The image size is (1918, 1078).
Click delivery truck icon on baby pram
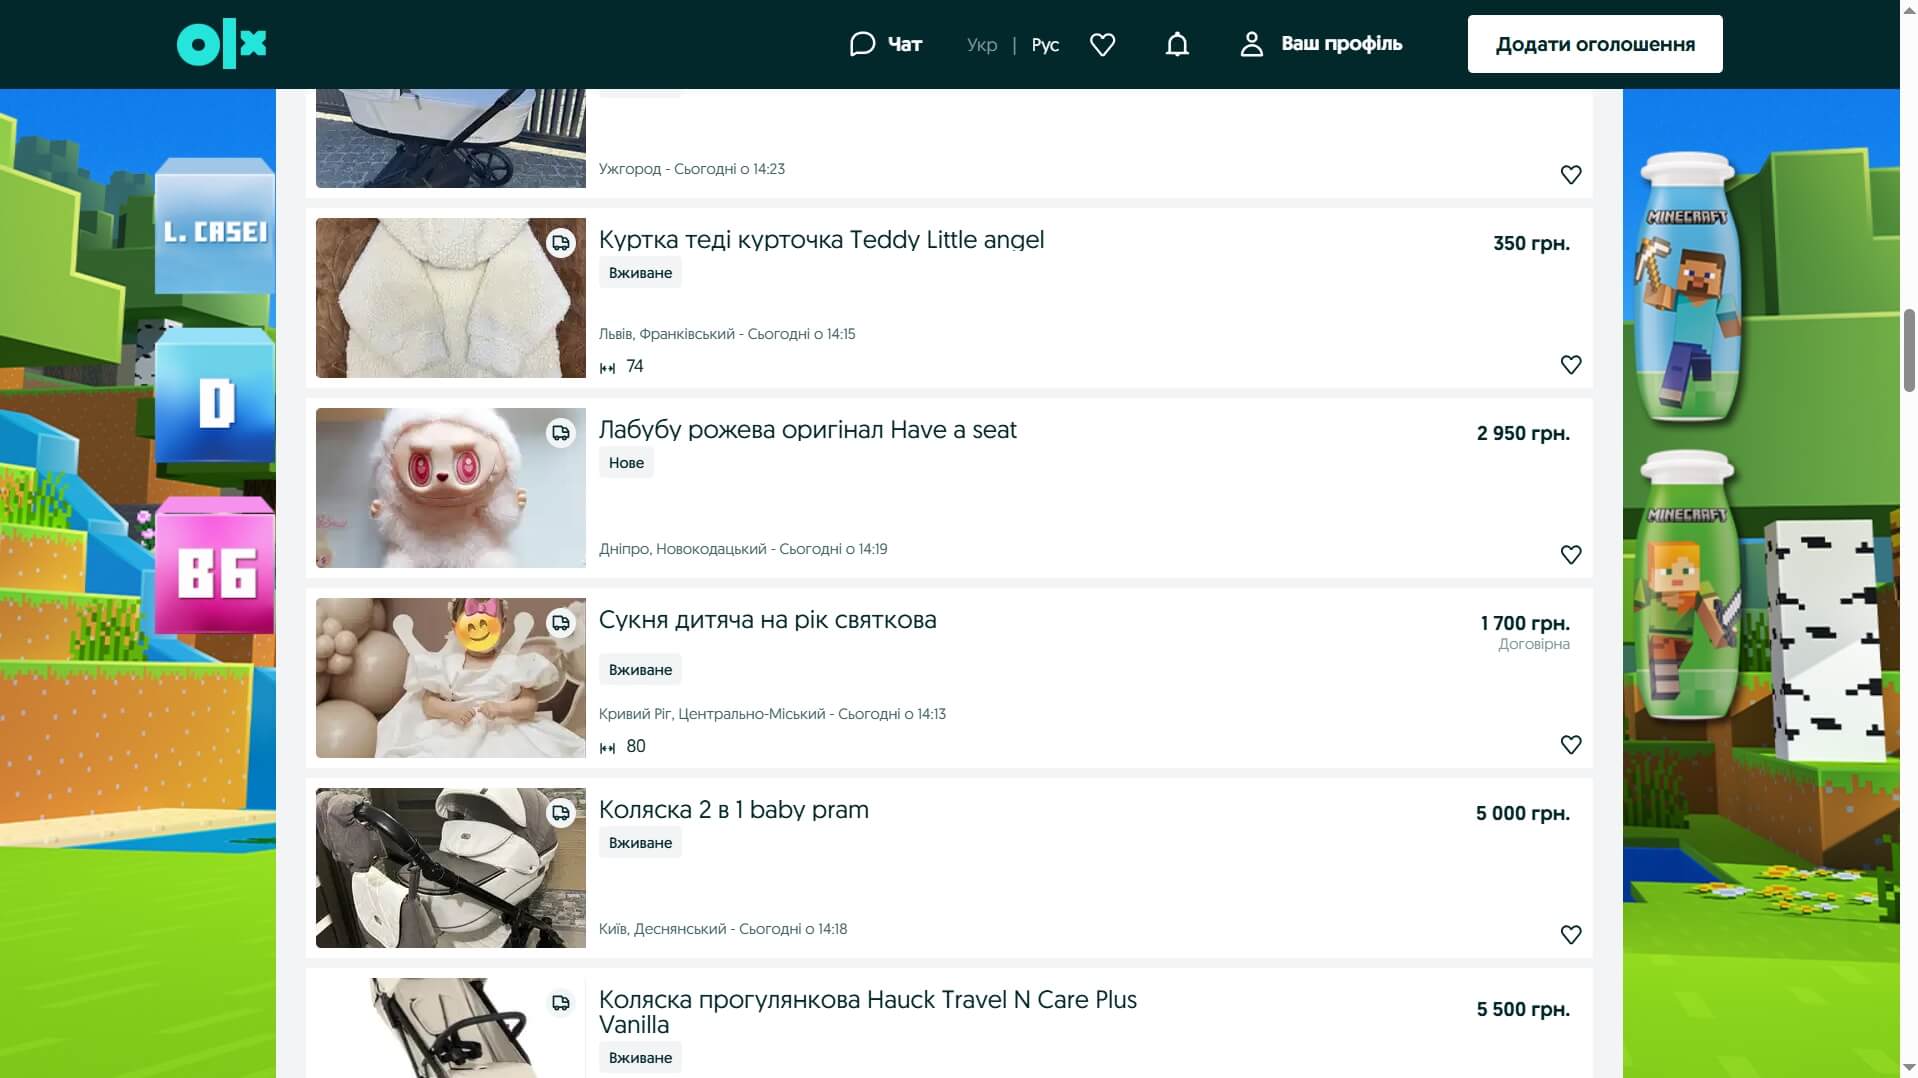click(561, 813)
